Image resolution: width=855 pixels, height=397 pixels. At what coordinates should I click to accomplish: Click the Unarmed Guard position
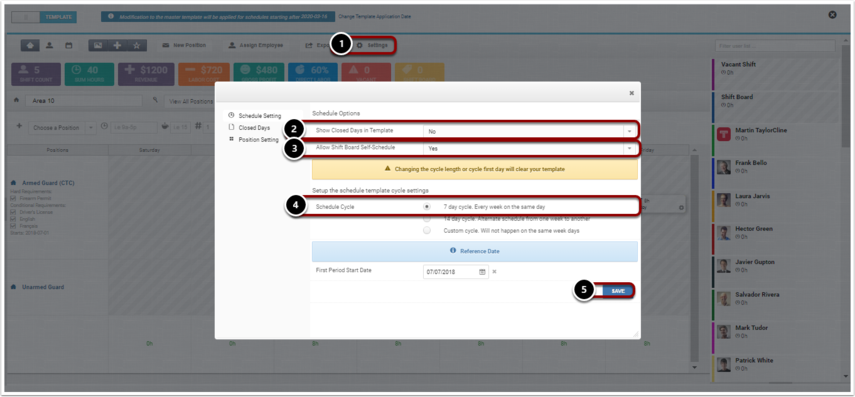43,287
